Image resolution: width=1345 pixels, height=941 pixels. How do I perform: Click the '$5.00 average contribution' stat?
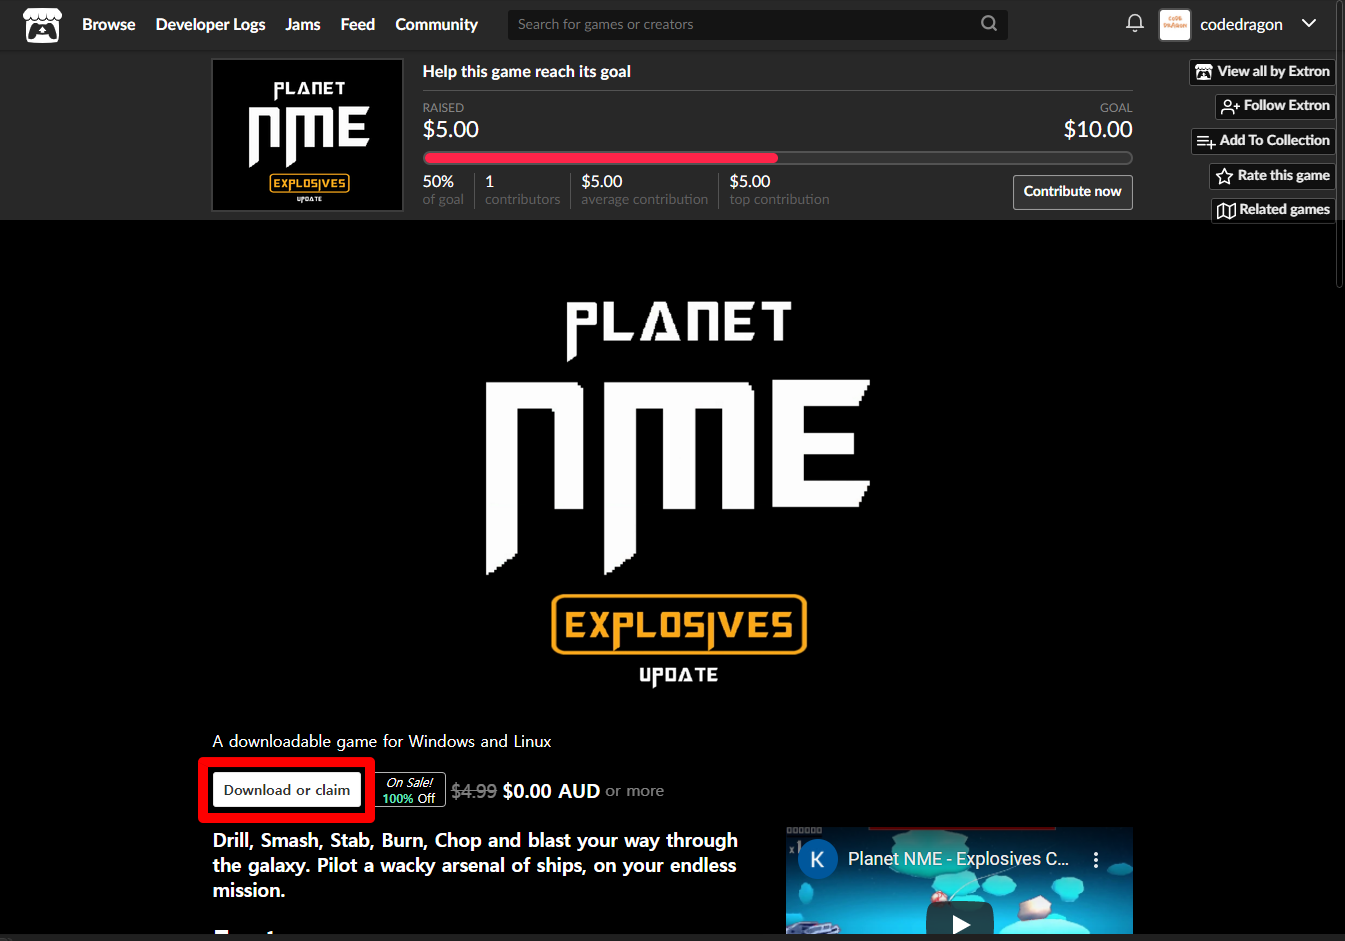[x=644, y=189]
